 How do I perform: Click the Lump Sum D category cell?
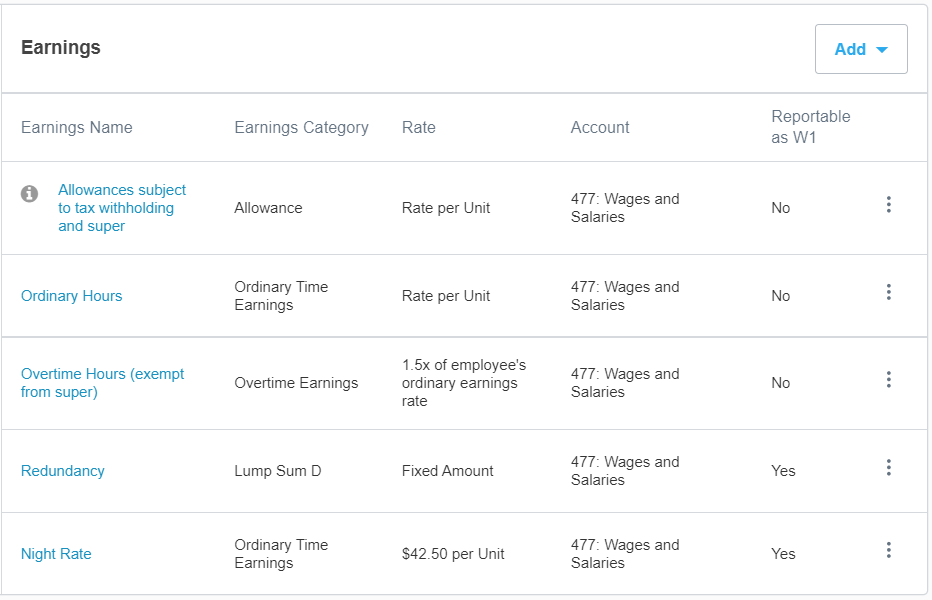click(278, 471)
